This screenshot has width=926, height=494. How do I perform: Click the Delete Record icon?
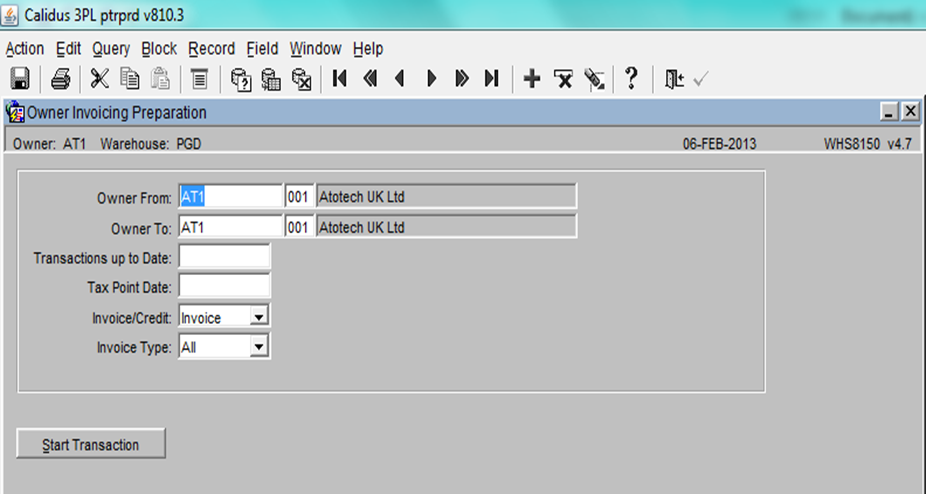[563, 79]
